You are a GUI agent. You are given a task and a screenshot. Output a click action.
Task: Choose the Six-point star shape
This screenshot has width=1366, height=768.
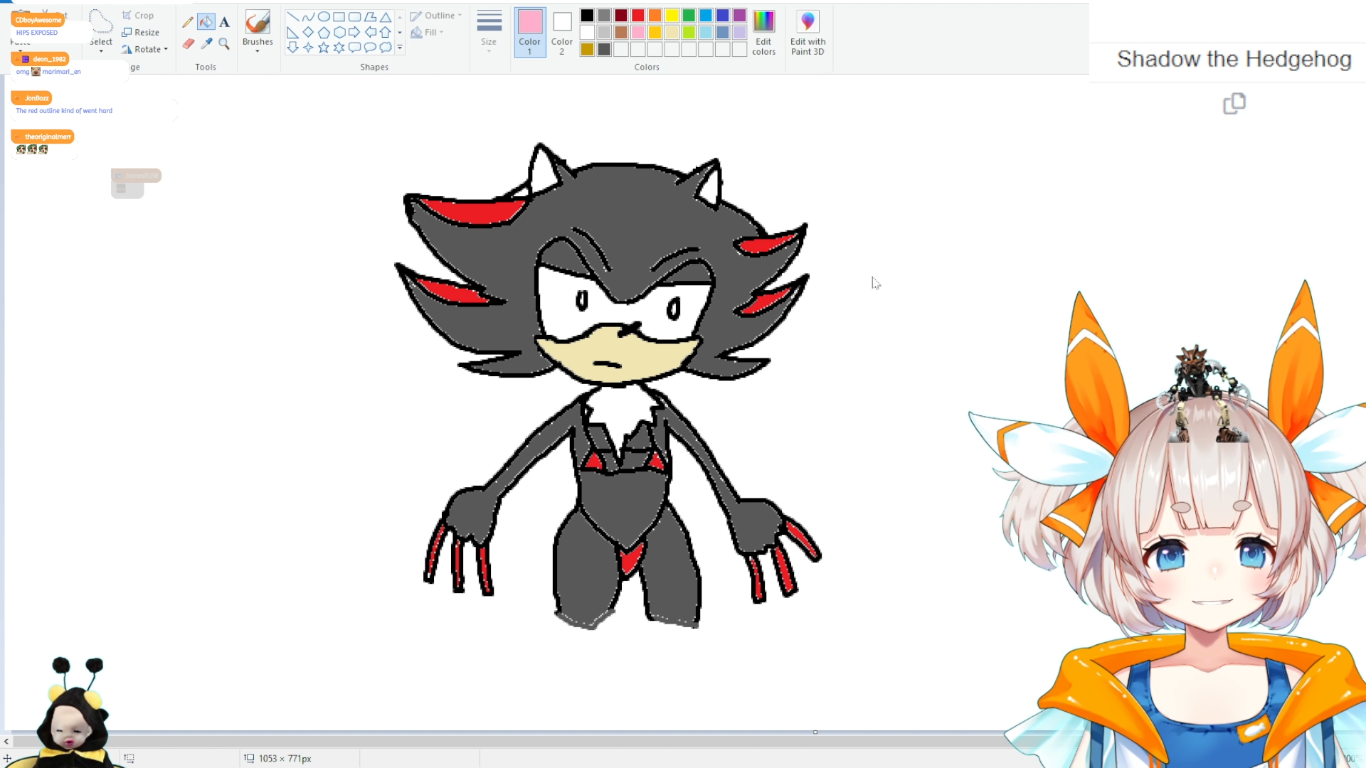coord(339,47)
